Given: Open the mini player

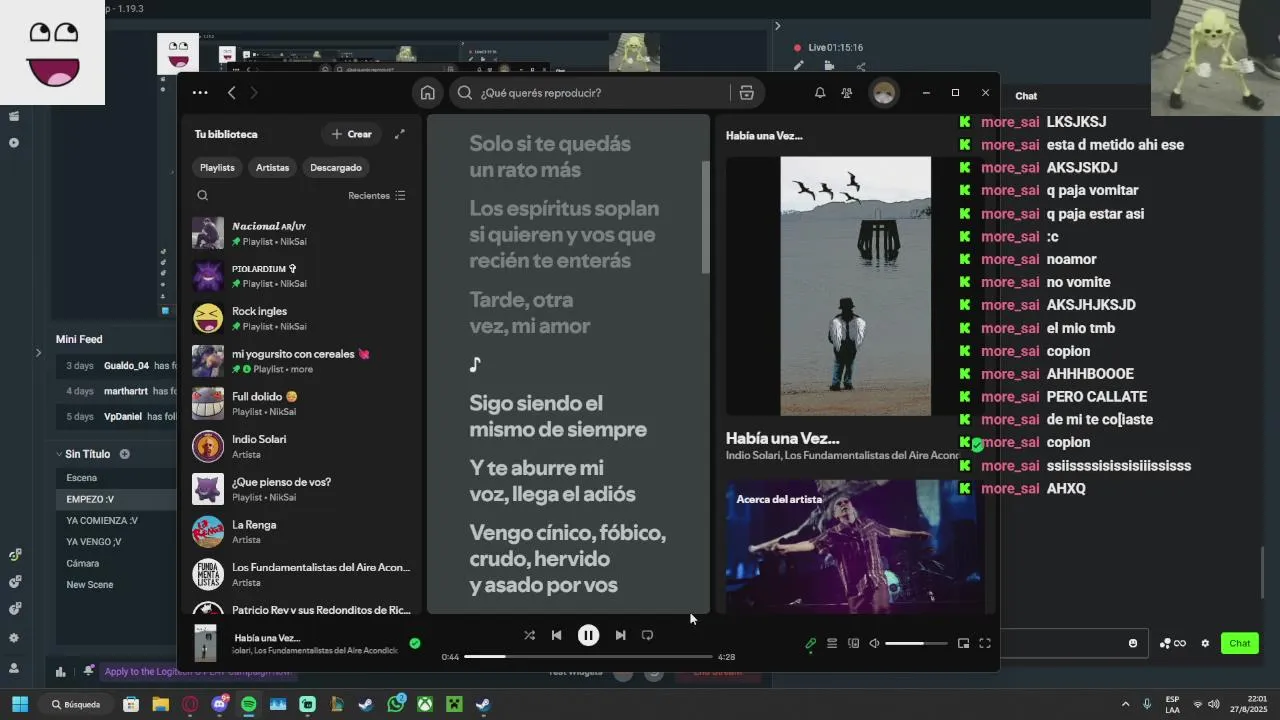Looking at the screenshot, I should point(963,643).
